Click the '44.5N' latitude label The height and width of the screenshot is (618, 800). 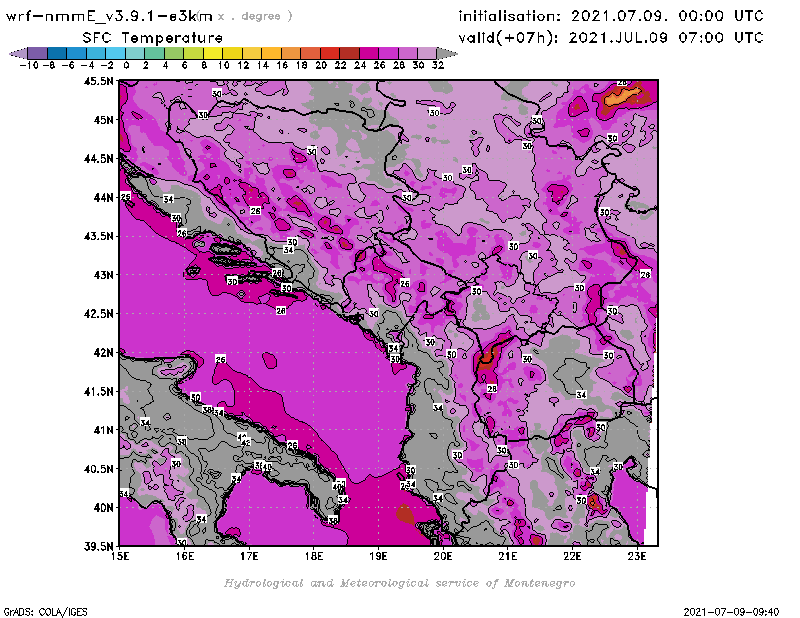98,159
